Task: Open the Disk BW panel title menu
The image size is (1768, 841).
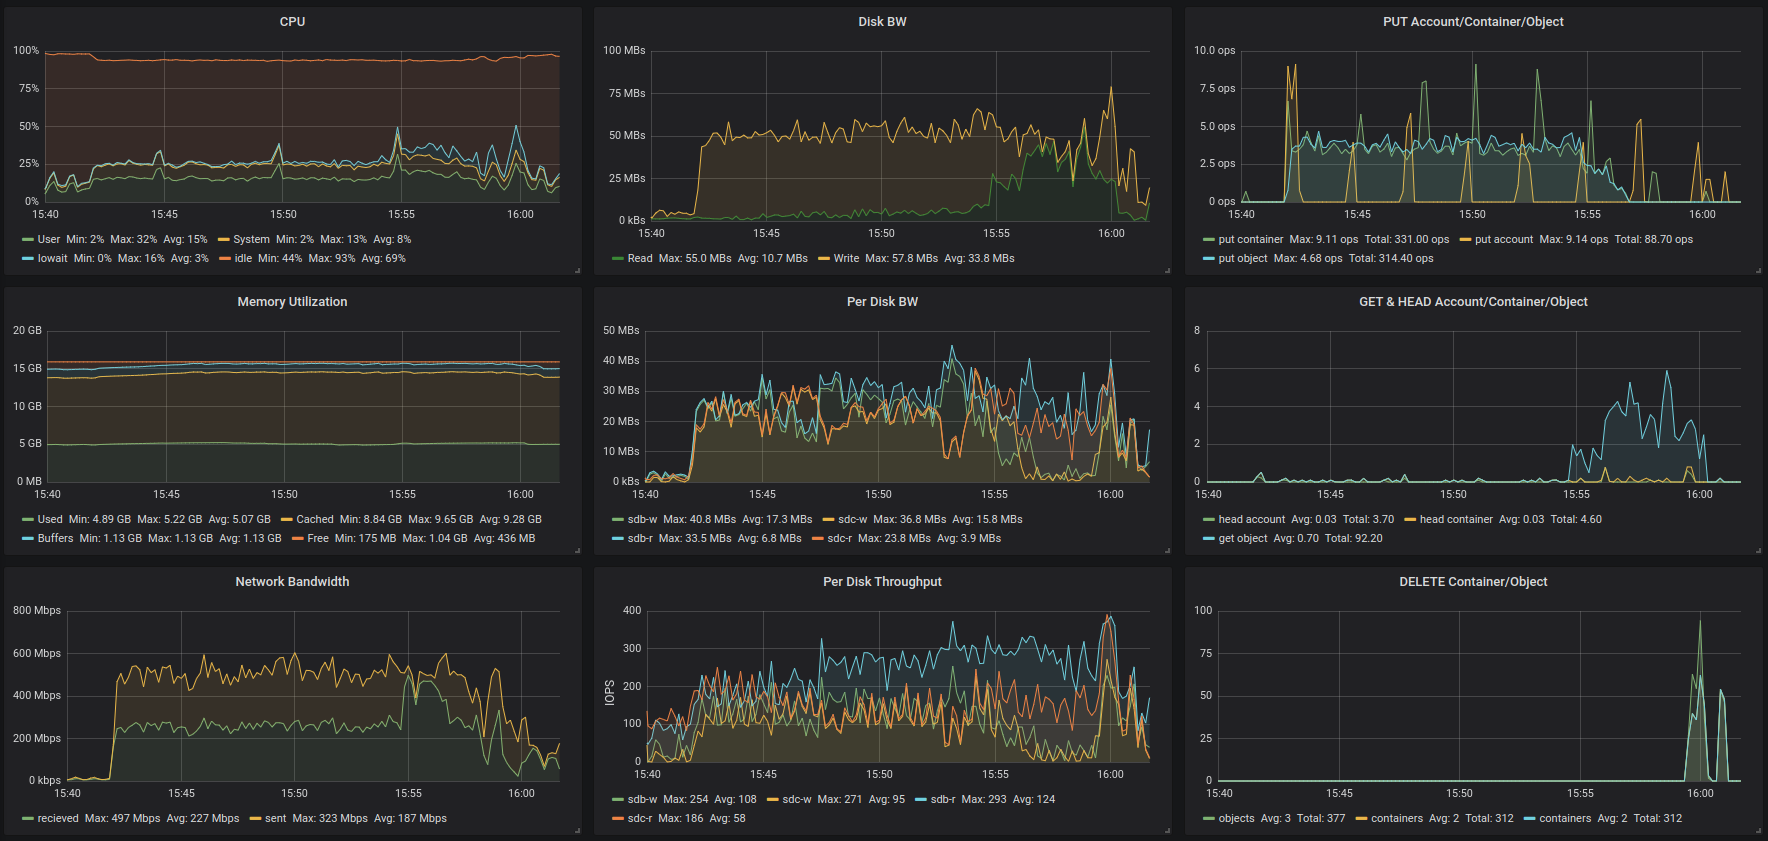Action: pyautogui.click(x=882, y=22)
